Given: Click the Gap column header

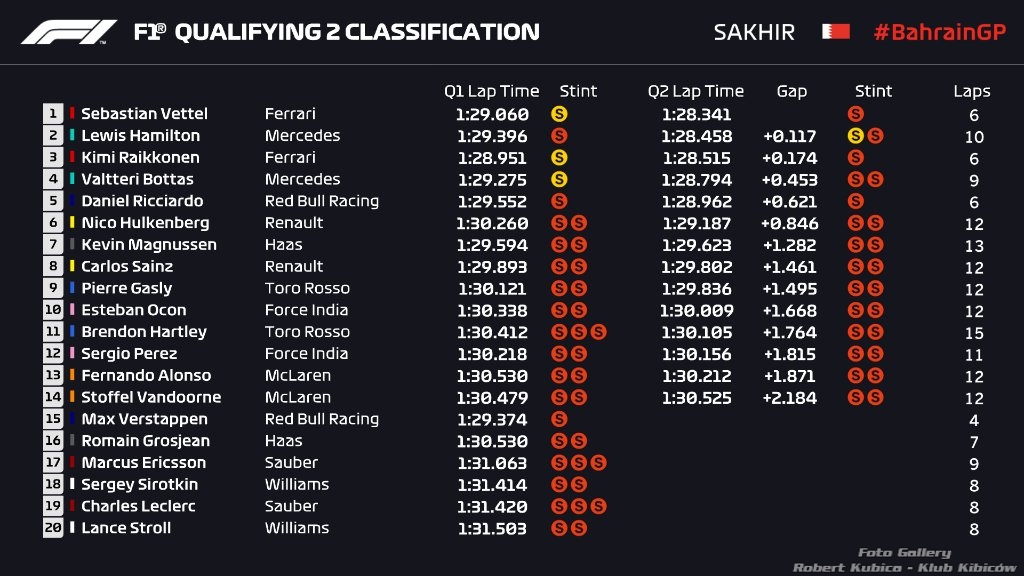Looking at the screenshot, I should tap(791, 91).
